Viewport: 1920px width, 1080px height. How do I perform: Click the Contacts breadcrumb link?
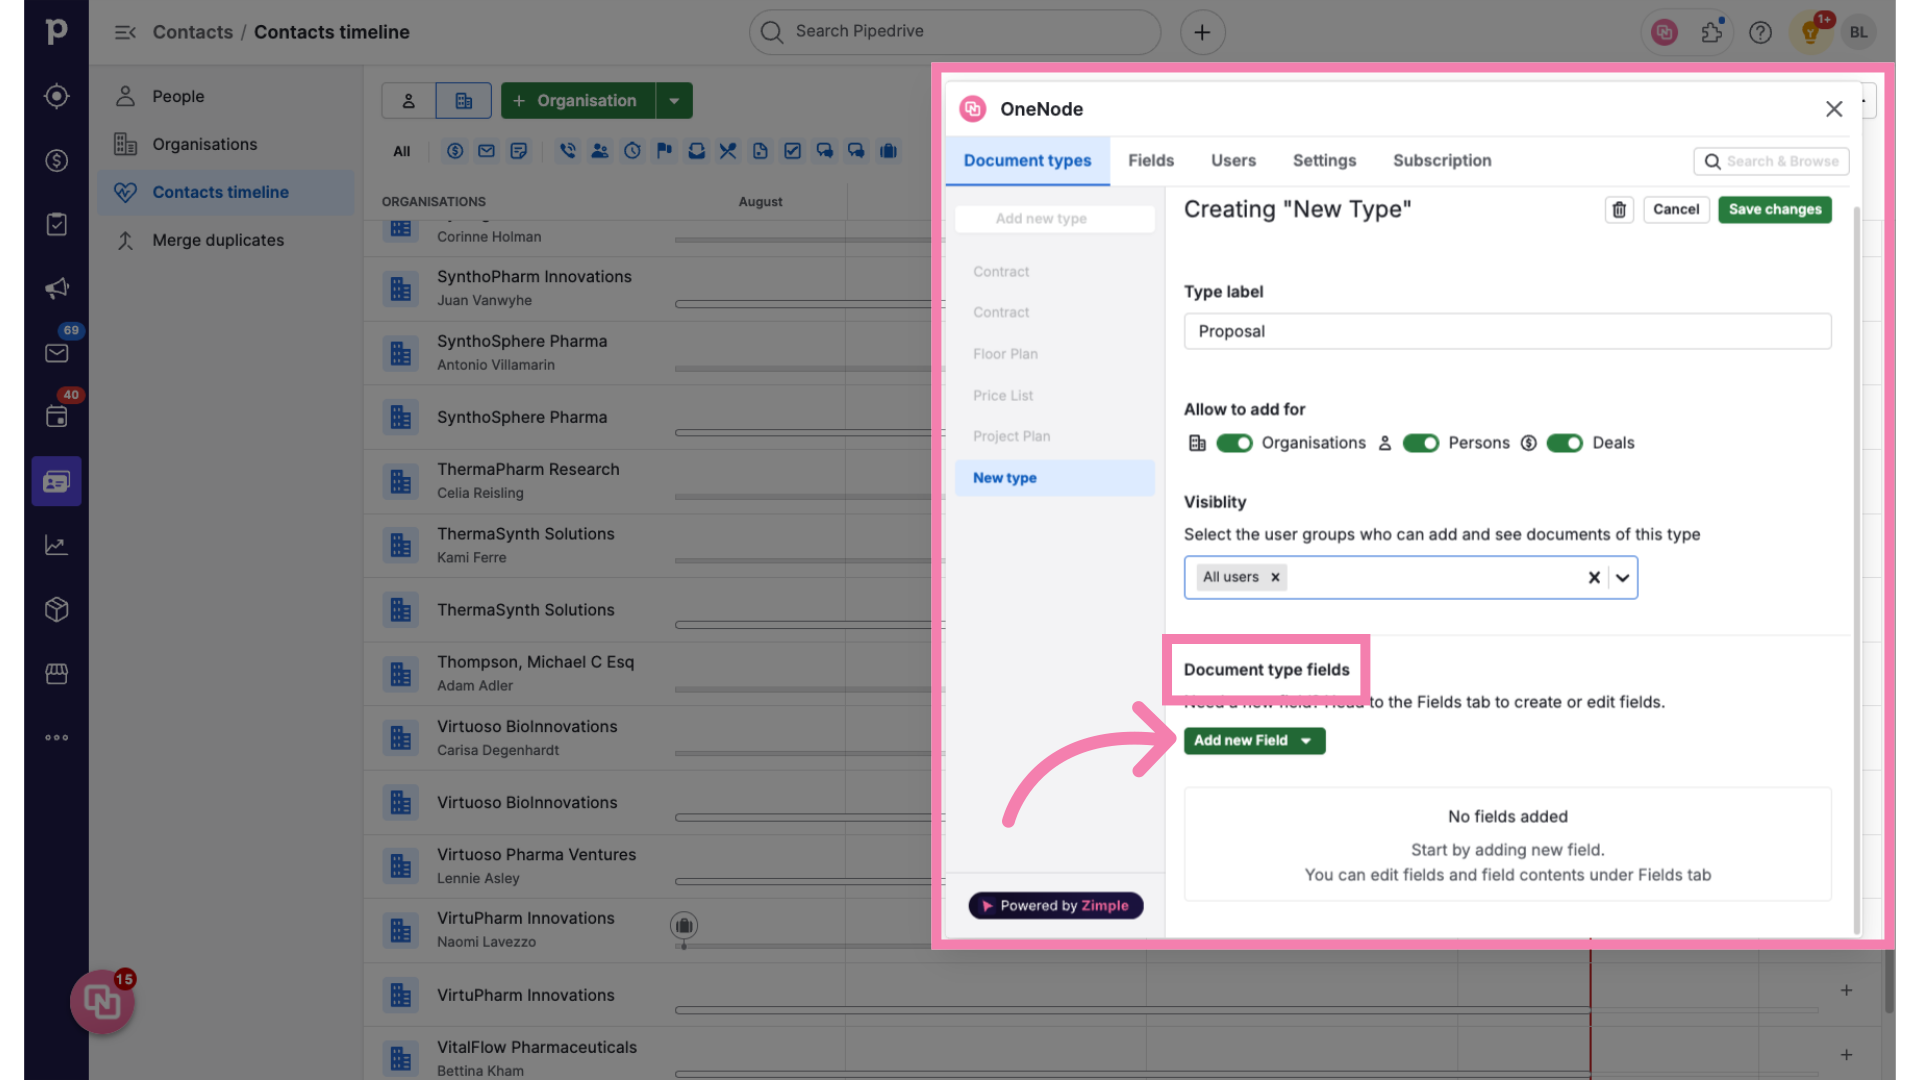click(192, 32)
